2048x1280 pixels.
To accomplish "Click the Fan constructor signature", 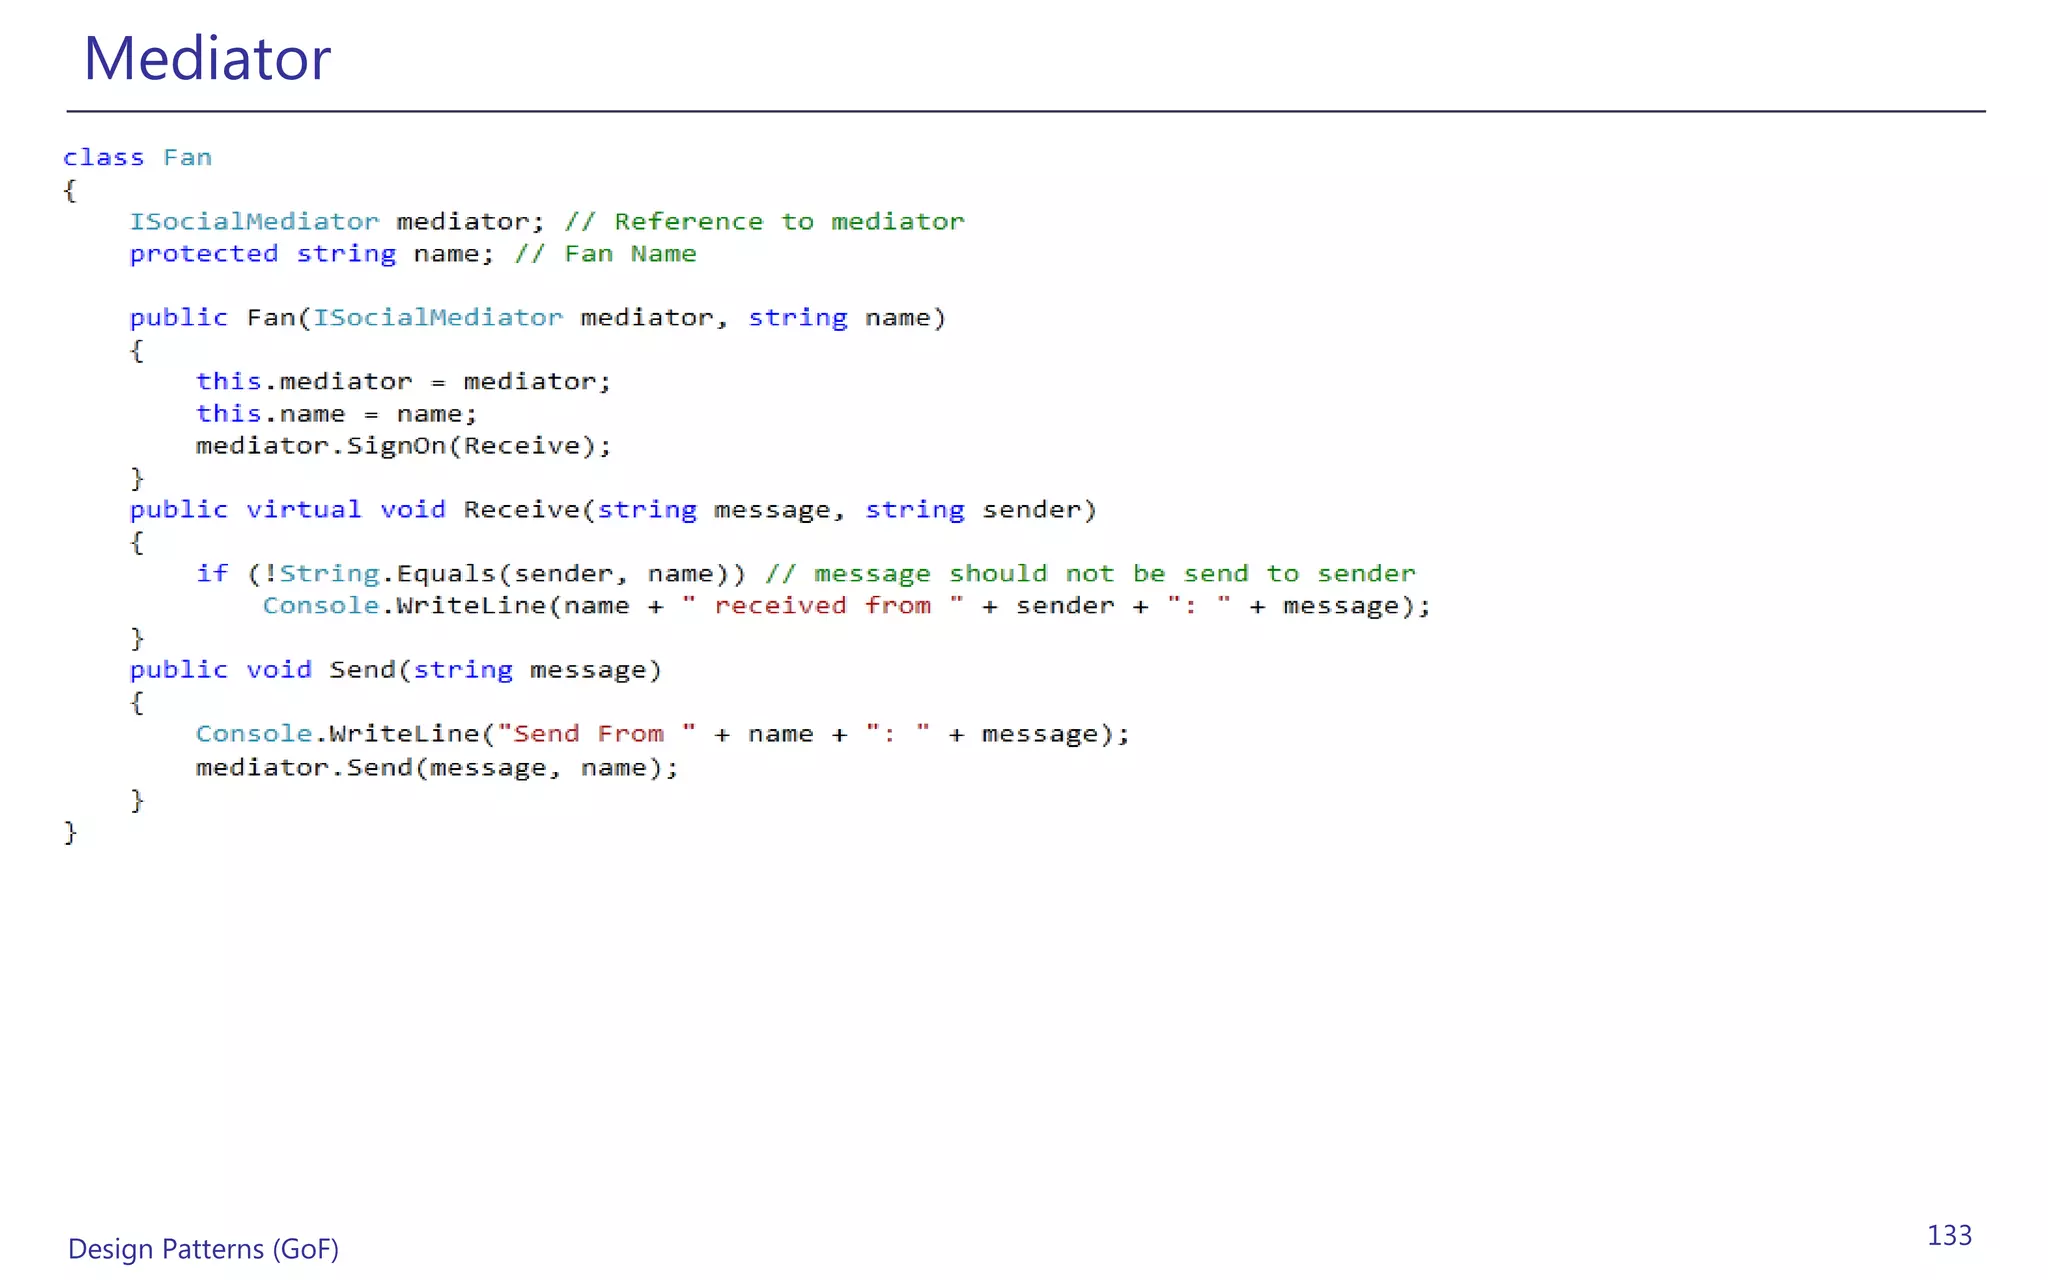I will click(x=537, y=318).
